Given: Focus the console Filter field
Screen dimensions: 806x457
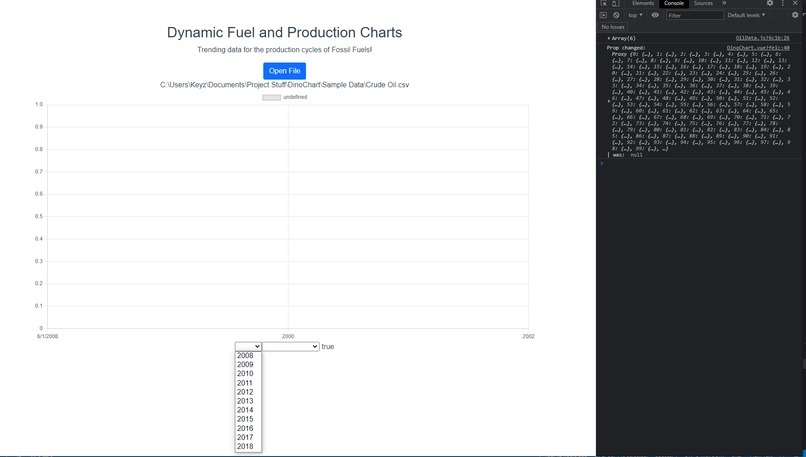Looking at the screenshot, I should pos(694,15).
